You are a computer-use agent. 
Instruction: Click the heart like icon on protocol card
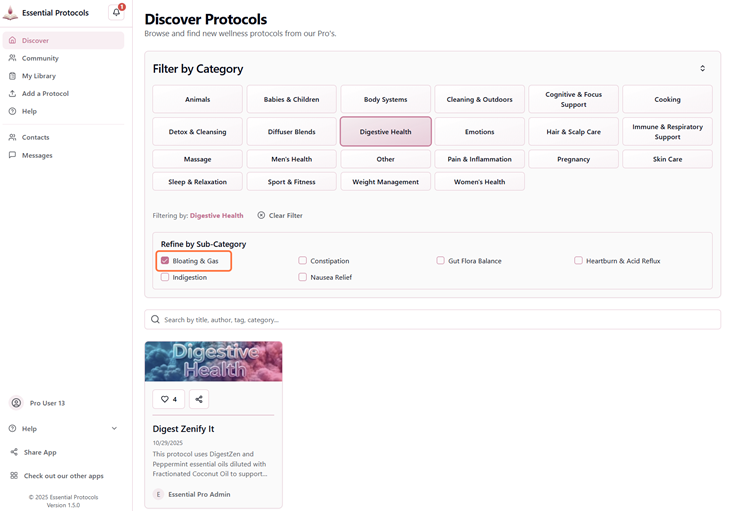(x=166, y=399)
